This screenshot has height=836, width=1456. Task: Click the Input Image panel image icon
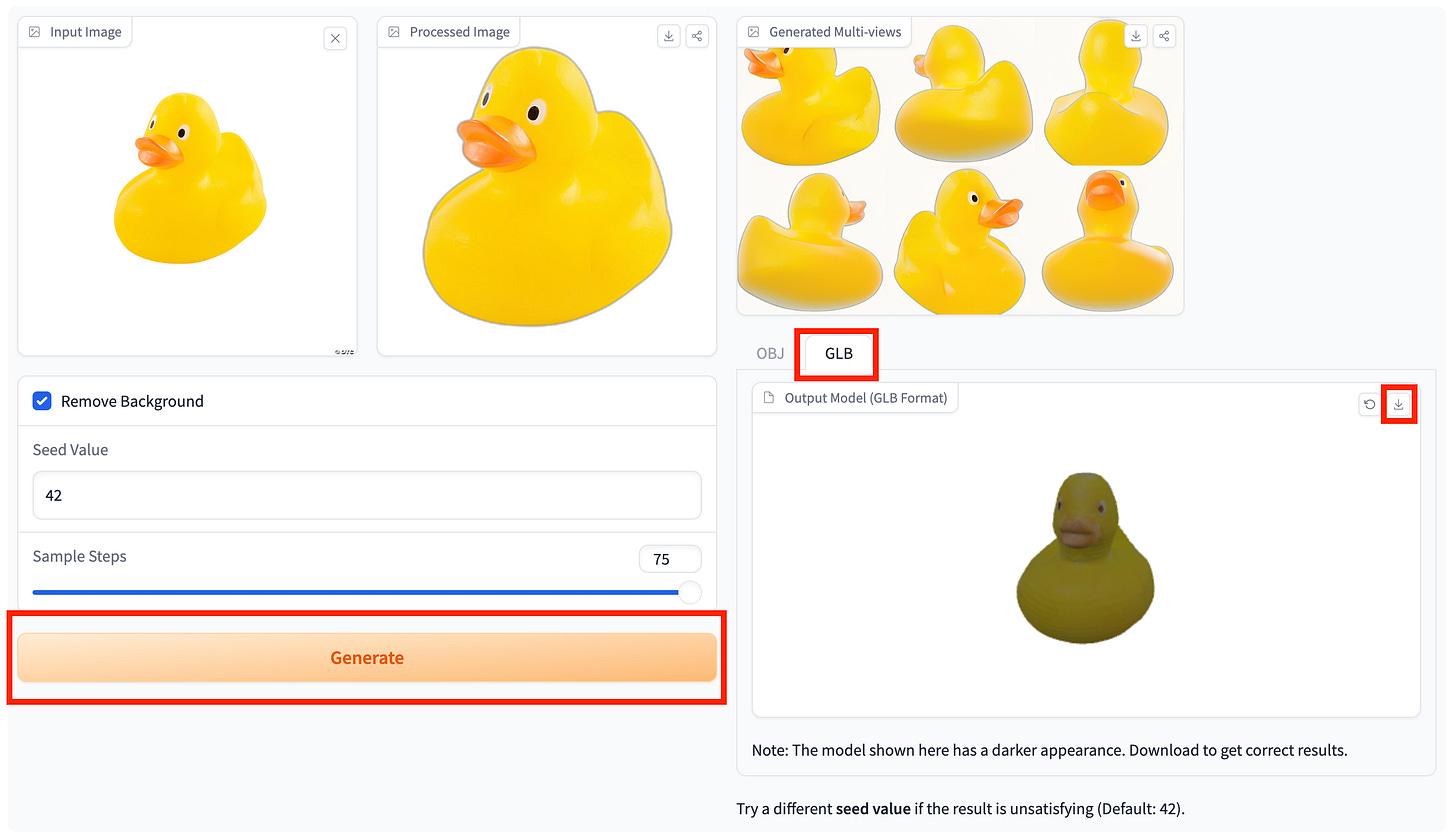[x=33, y=31]
